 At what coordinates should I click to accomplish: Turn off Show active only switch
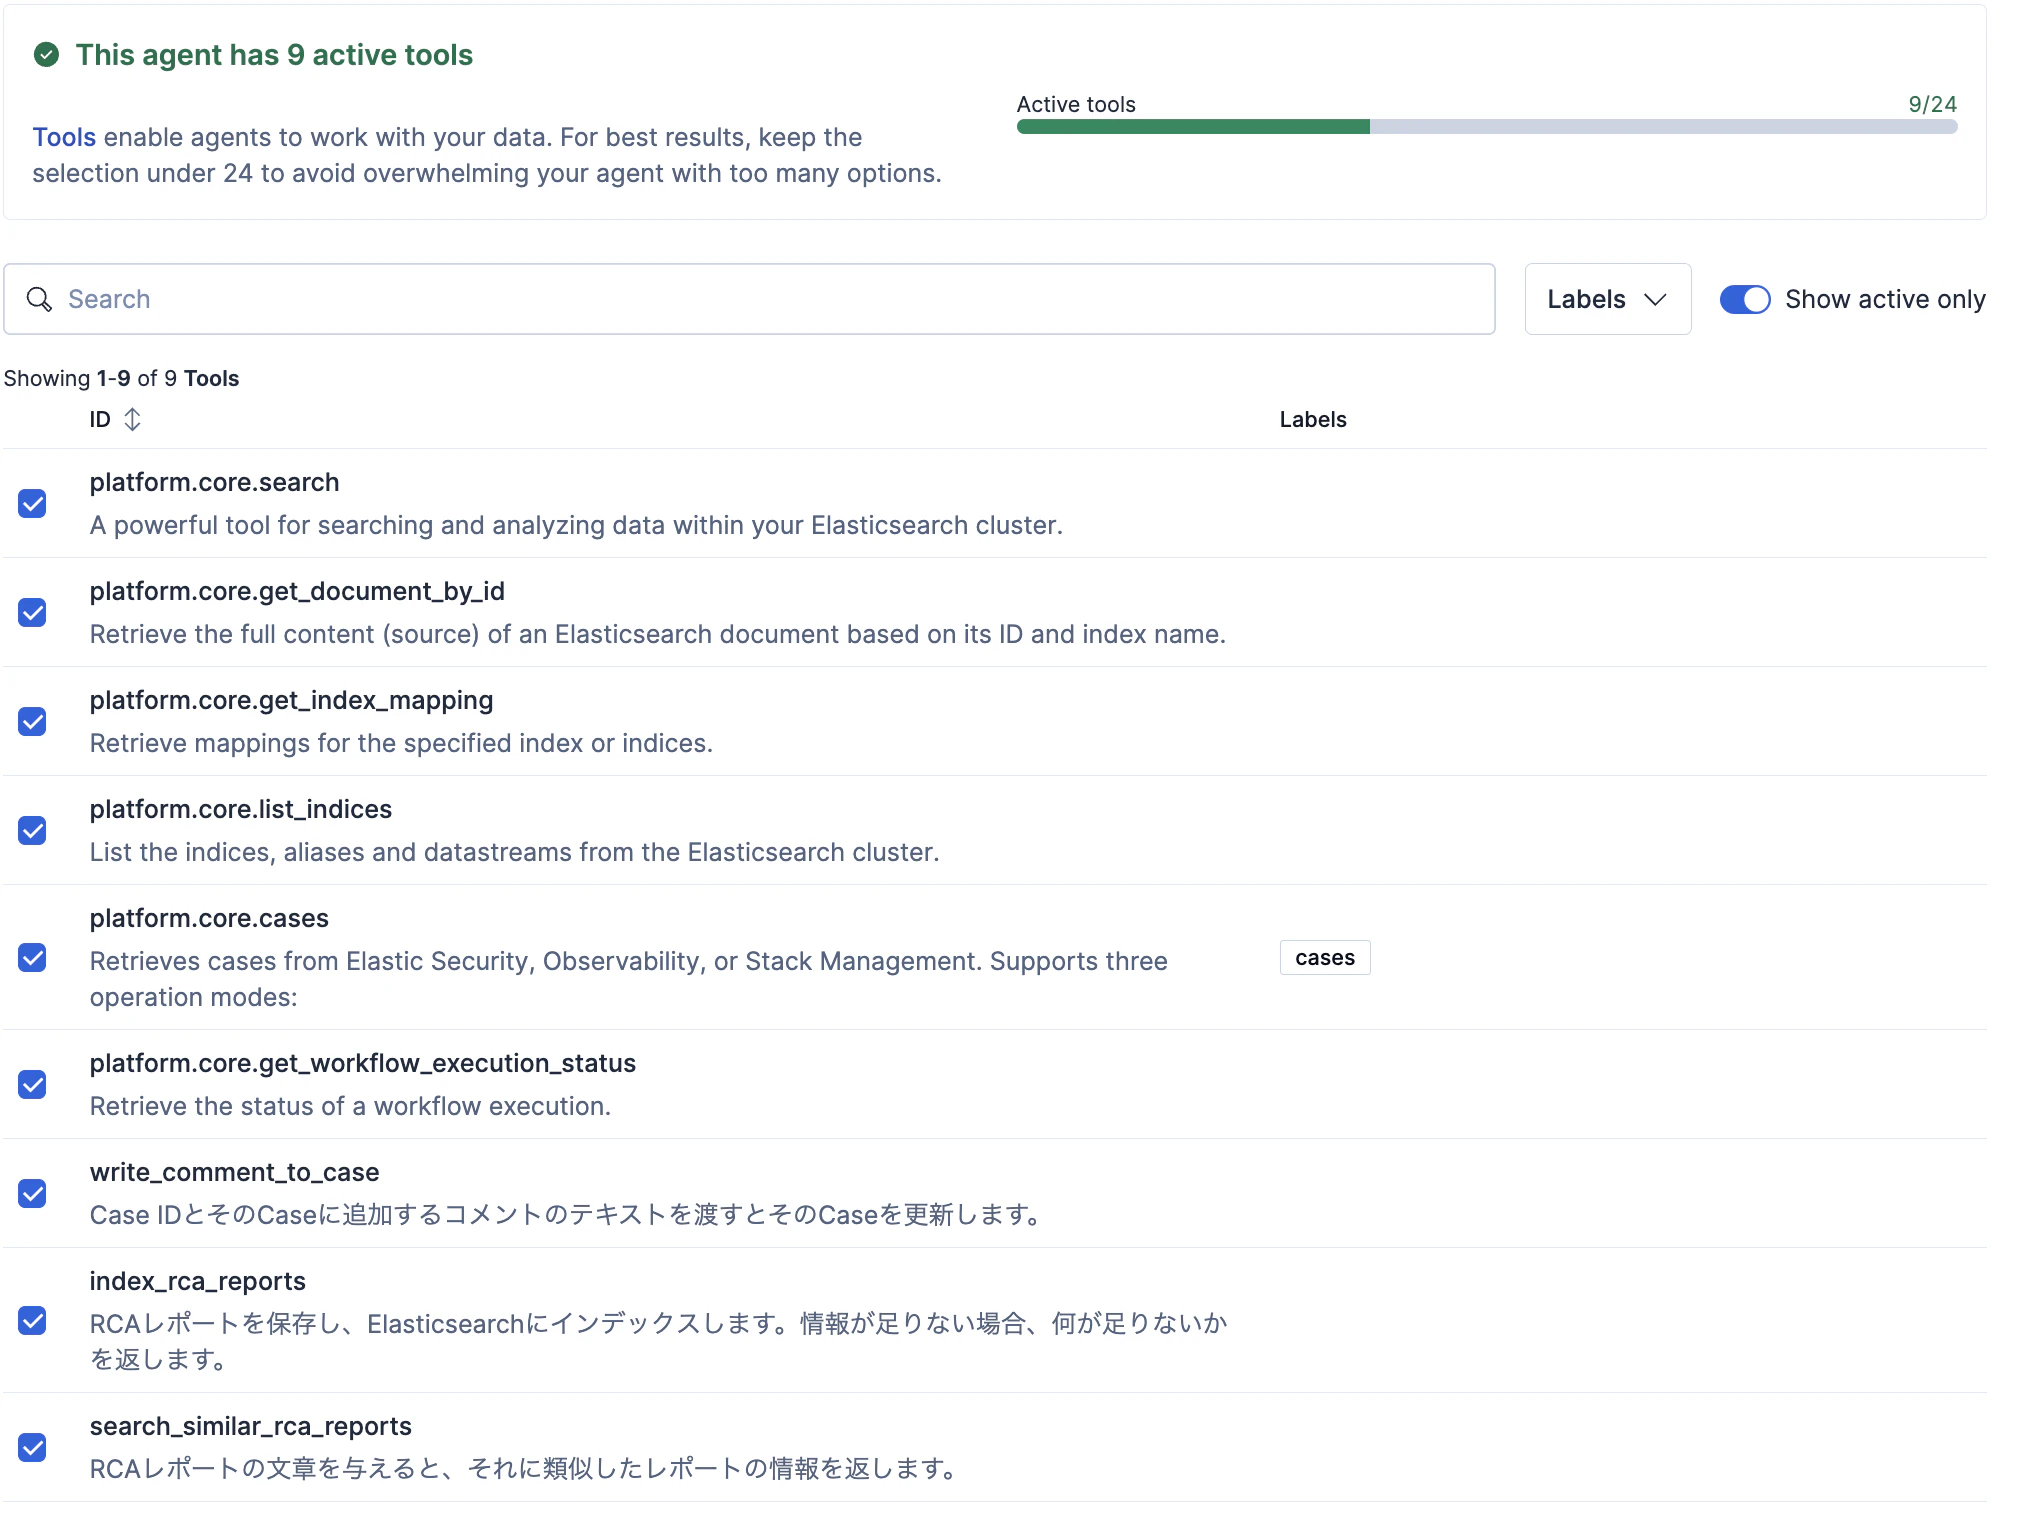[1745, 299]
